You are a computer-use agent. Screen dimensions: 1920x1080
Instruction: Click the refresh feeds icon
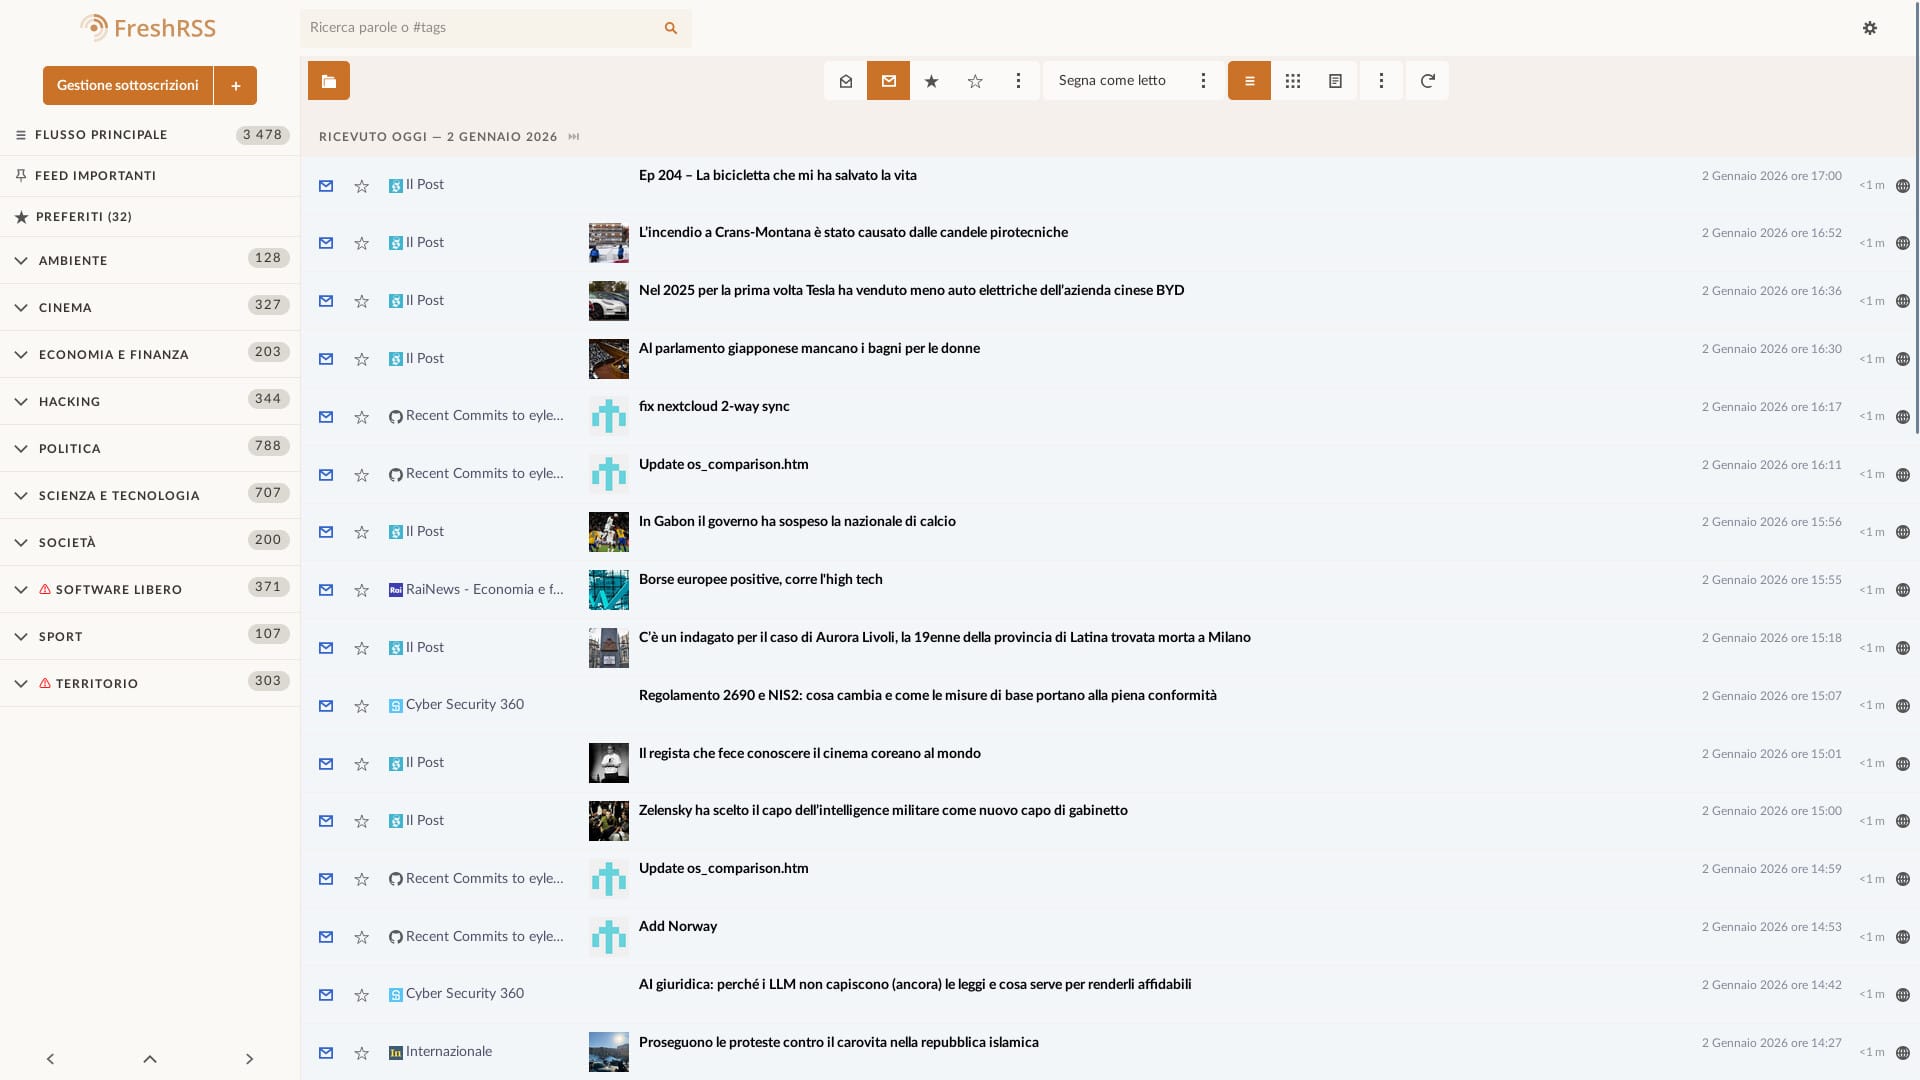[1427, 81]
